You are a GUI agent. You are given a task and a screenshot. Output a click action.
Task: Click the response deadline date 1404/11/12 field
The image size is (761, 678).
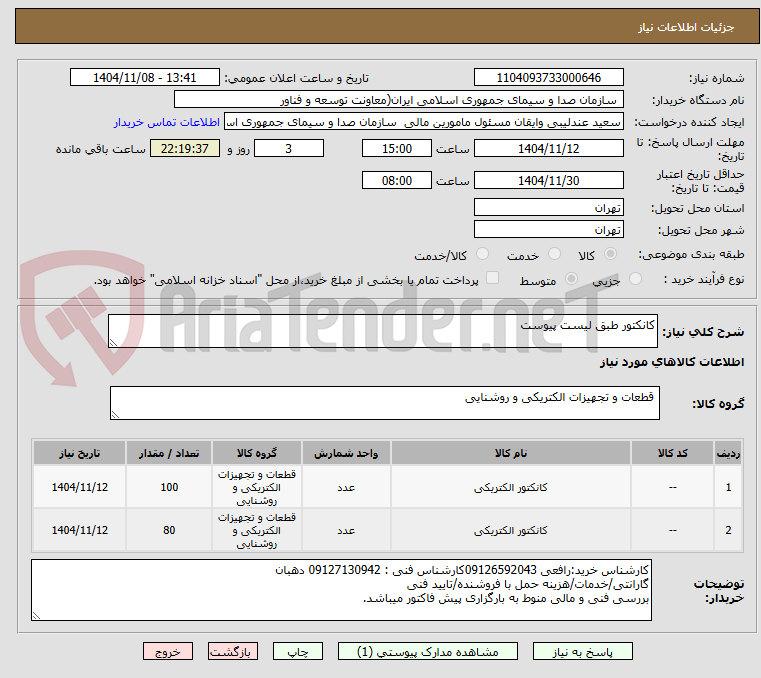pyautogui.click(x=548, y=149)
